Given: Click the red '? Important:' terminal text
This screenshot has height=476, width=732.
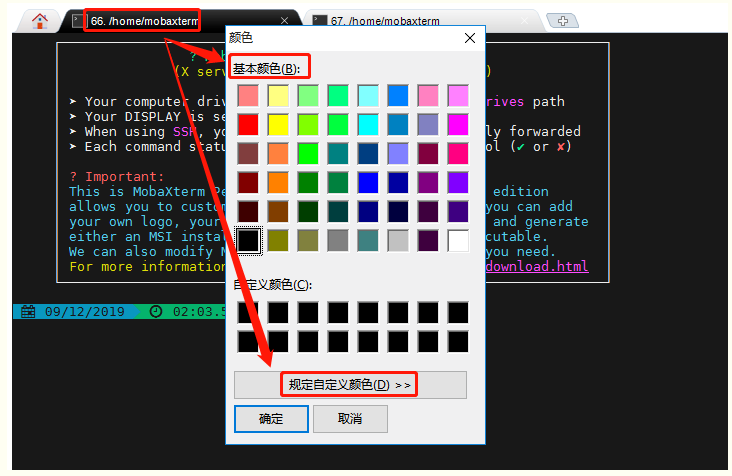Looking at the screenshot, I should (x=117, y=176).
